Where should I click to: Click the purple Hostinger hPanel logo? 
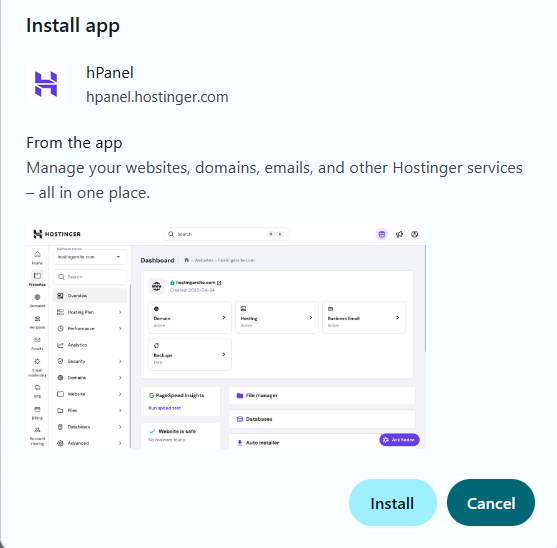point(46,84)
